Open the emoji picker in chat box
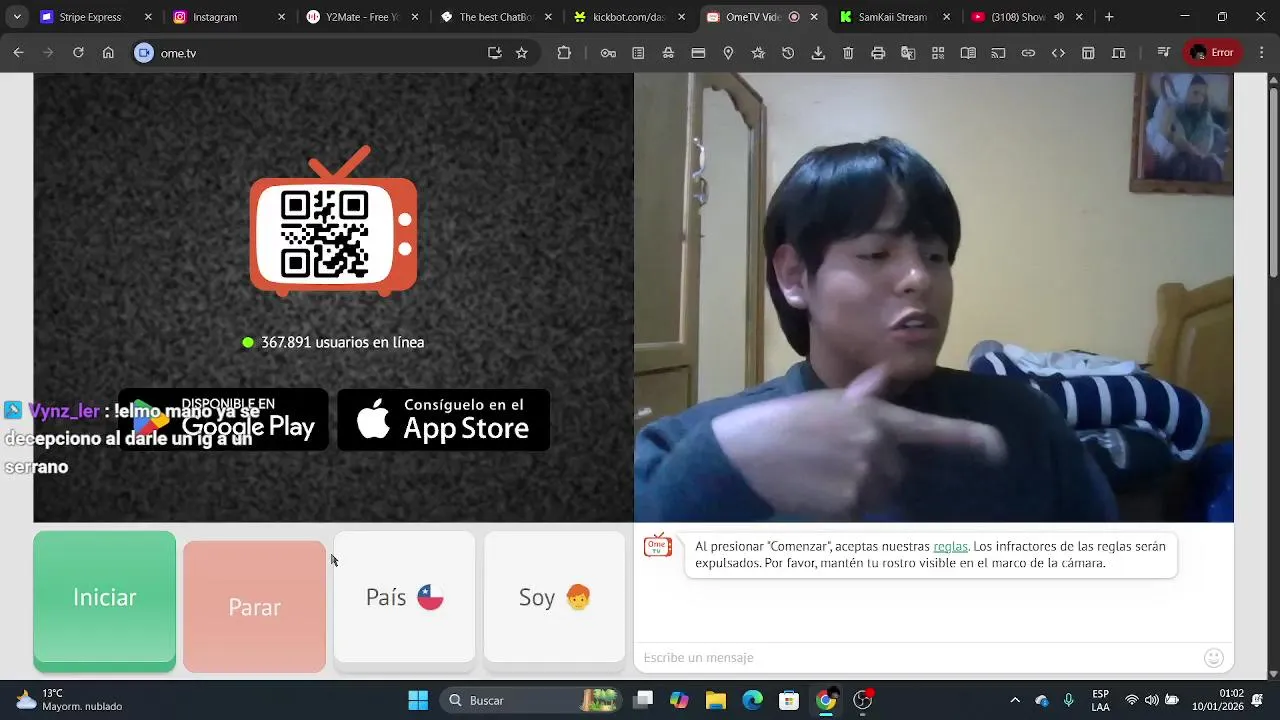Viewport: 1280px width, 720px height. (1214, 657)
